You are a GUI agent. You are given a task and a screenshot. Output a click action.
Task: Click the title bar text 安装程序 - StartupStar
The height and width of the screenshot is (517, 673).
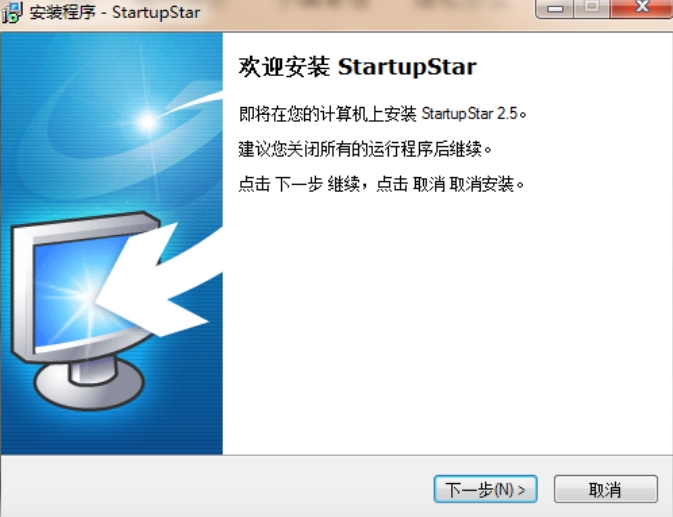click(x=115, y=12)
